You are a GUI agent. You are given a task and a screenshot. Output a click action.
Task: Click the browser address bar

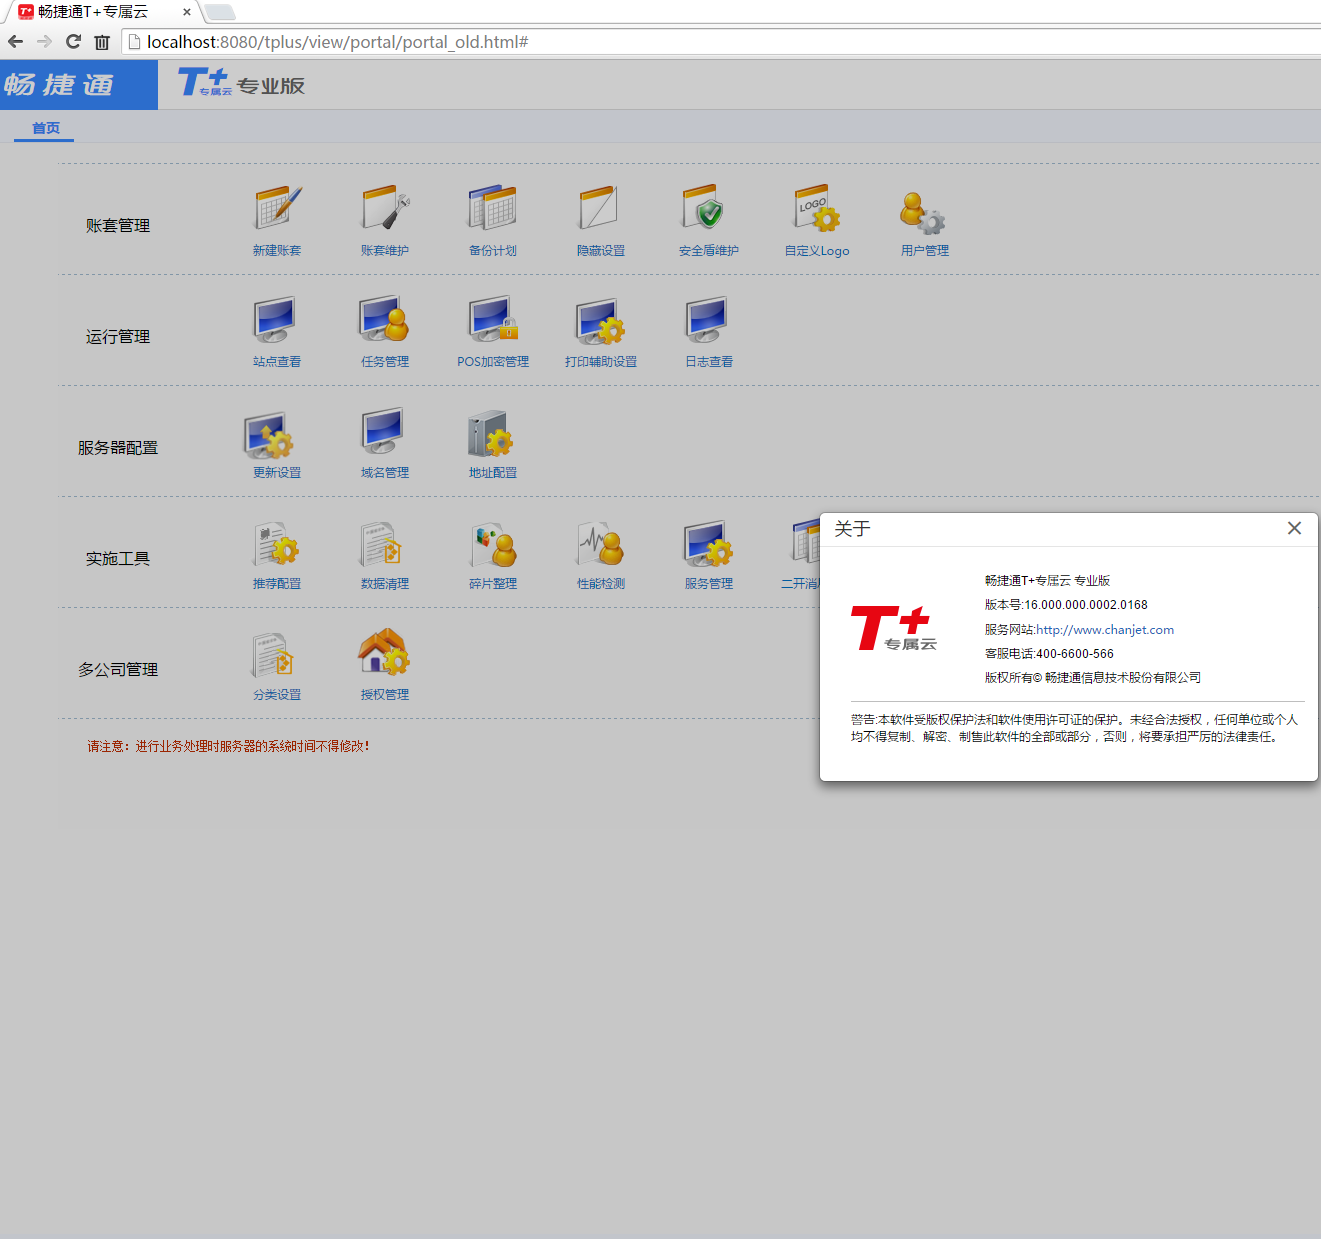pos(700,42)
